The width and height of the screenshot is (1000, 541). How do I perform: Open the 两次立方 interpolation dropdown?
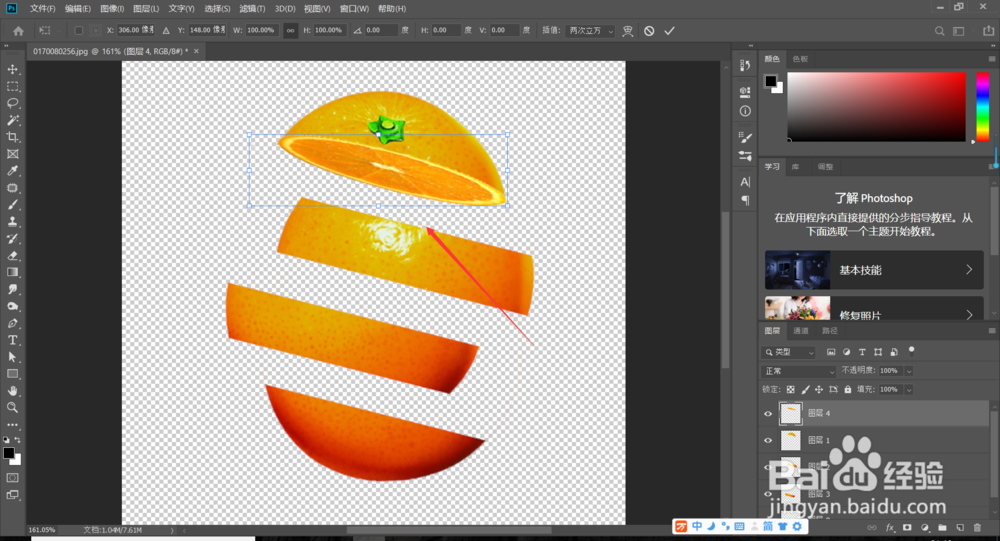[590, 31]
